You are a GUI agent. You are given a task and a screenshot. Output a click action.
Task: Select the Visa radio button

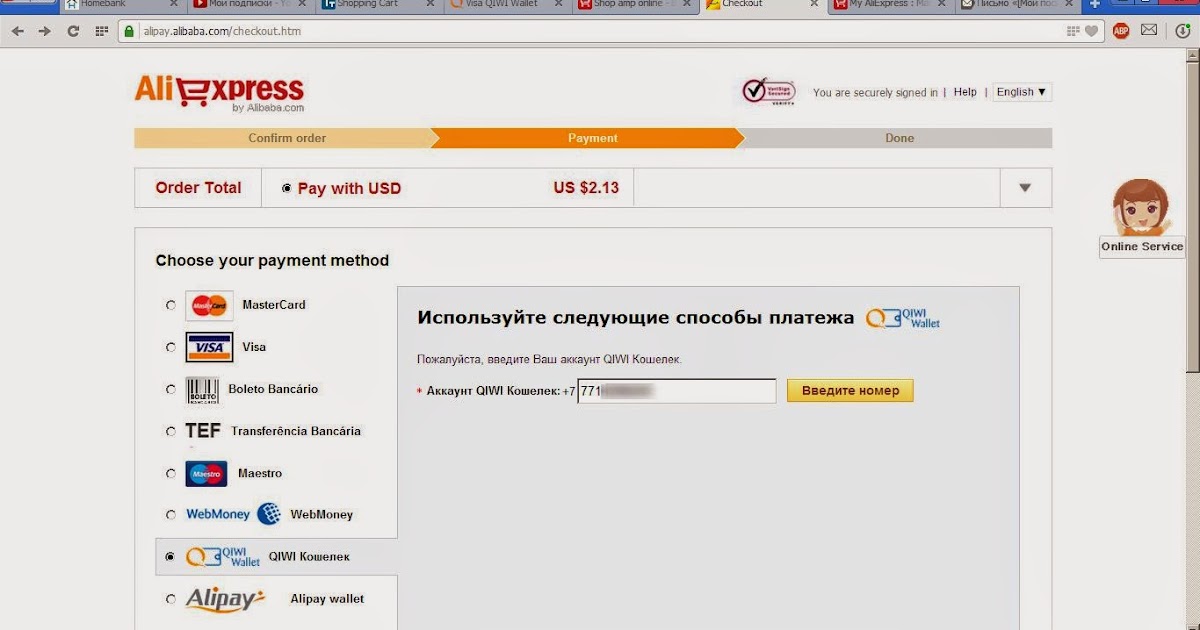pos(171,348)
